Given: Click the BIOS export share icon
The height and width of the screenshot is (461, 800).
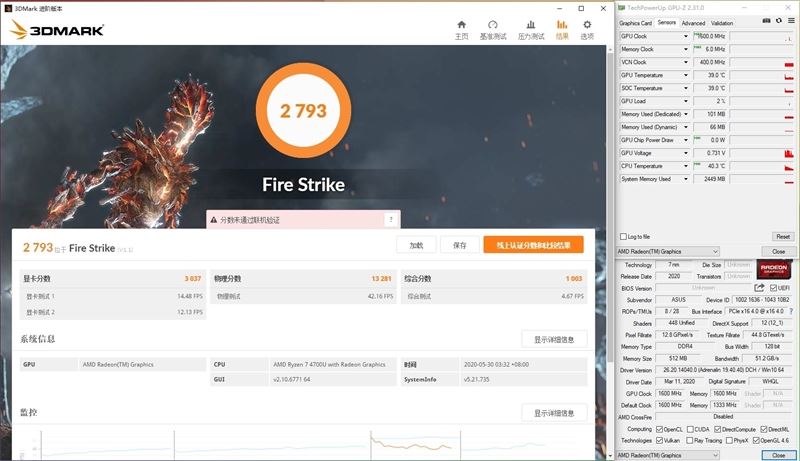Looking at the screenshot, I should 759,288.
